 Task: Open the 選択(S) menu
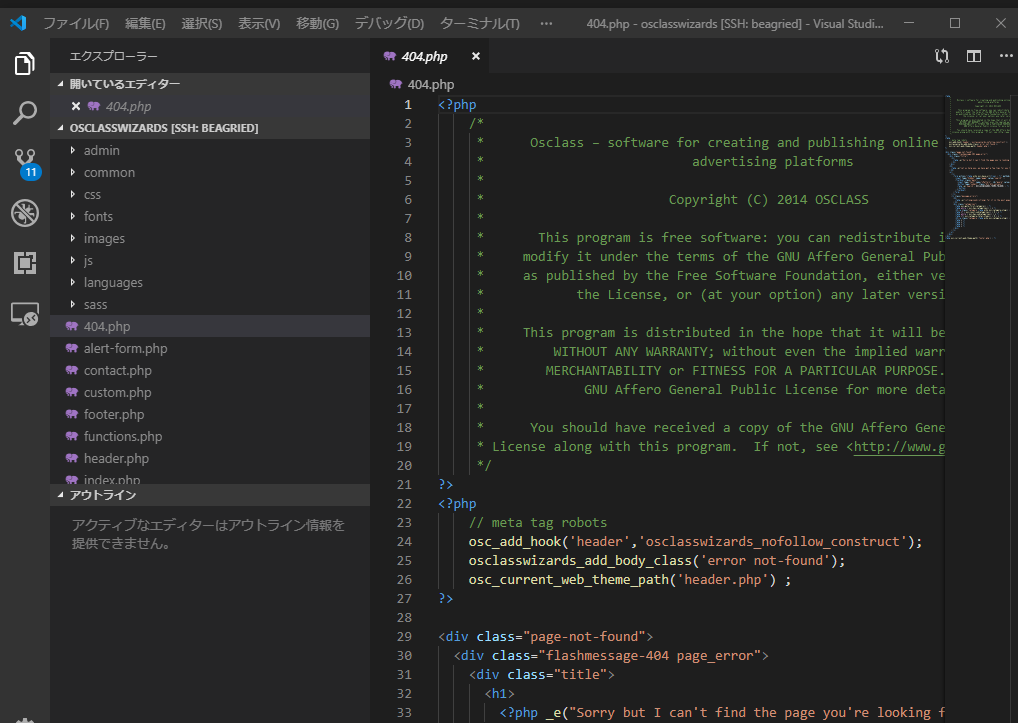[x=201, y=24]
